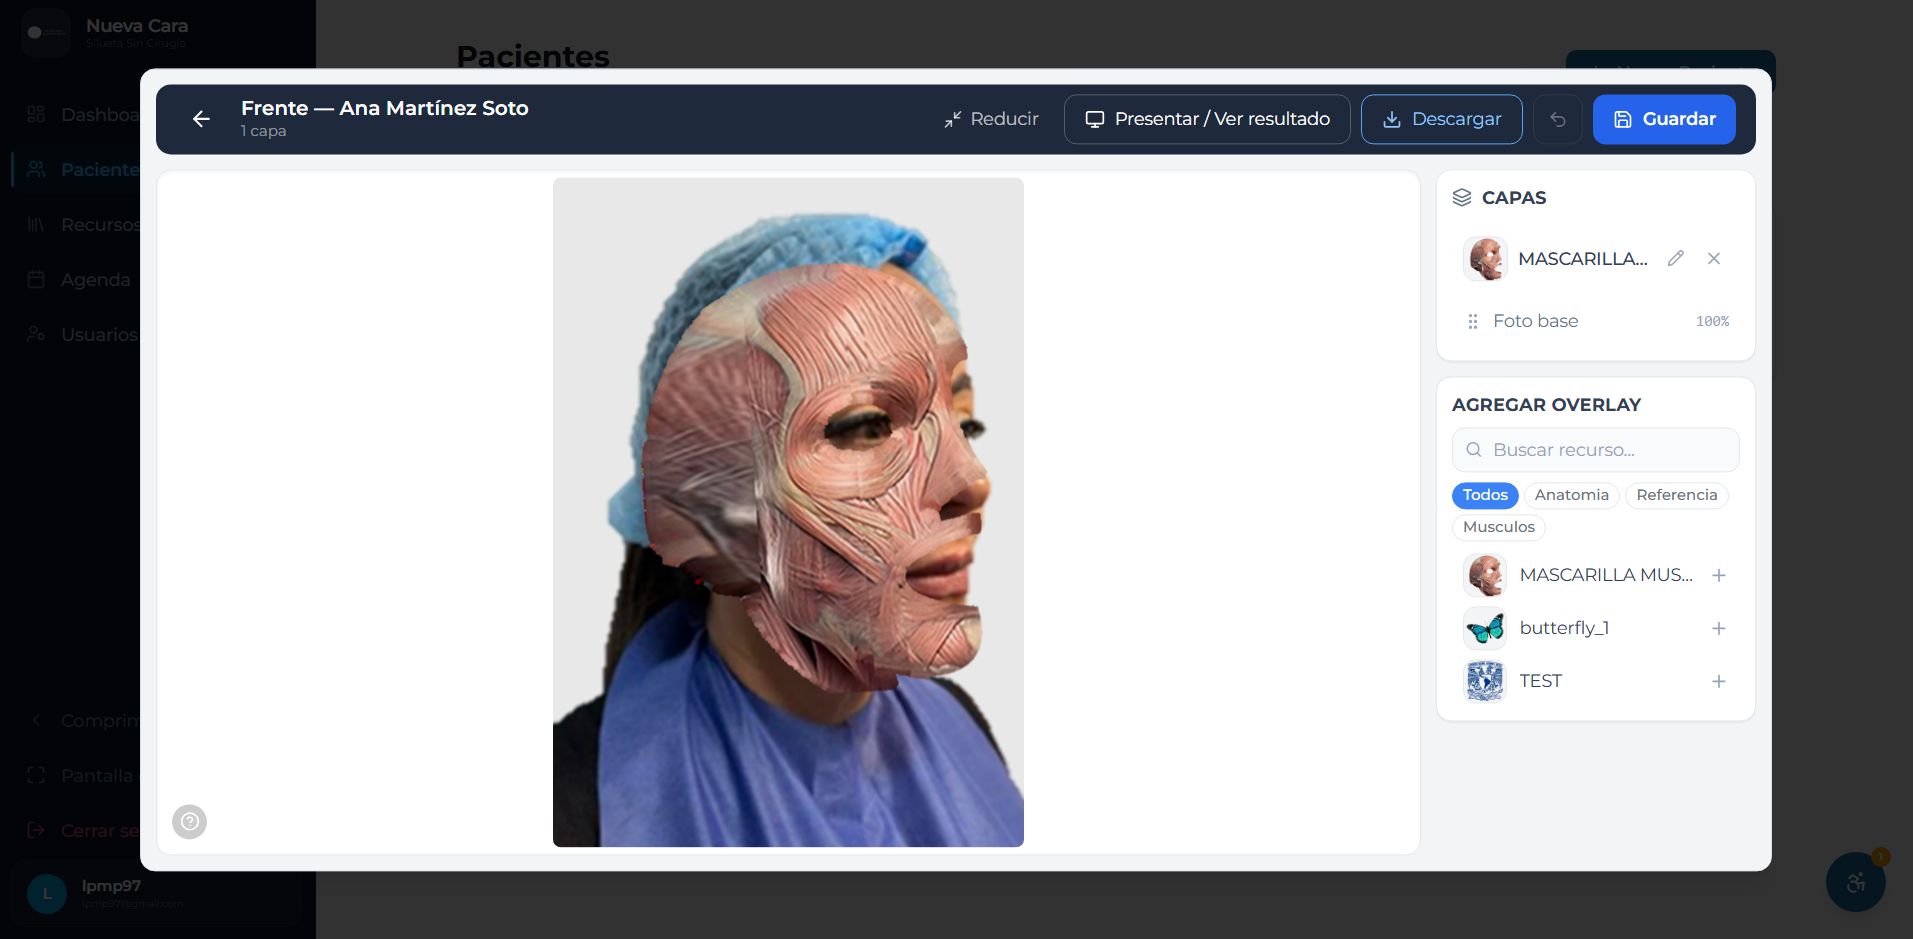1913x939 pixels.
Task: Click the Cerrar sesión logout icon
Action: click(x=36, y=830)
